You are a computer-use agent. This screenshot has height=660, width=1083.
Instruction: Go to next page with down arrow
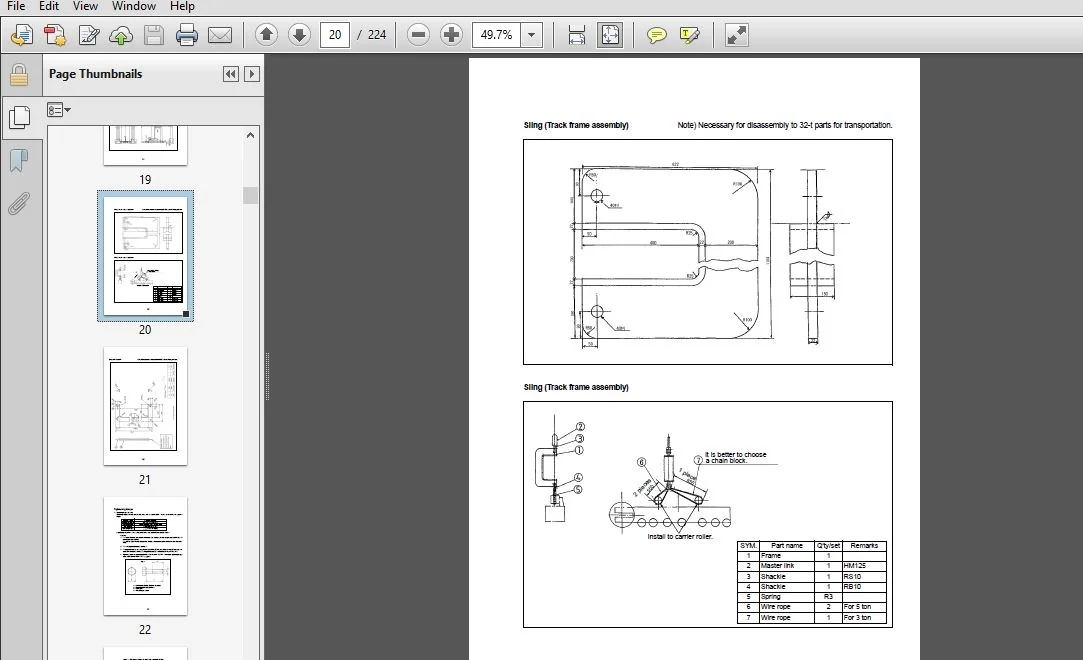pyautogui.click(x=299, y=35)
